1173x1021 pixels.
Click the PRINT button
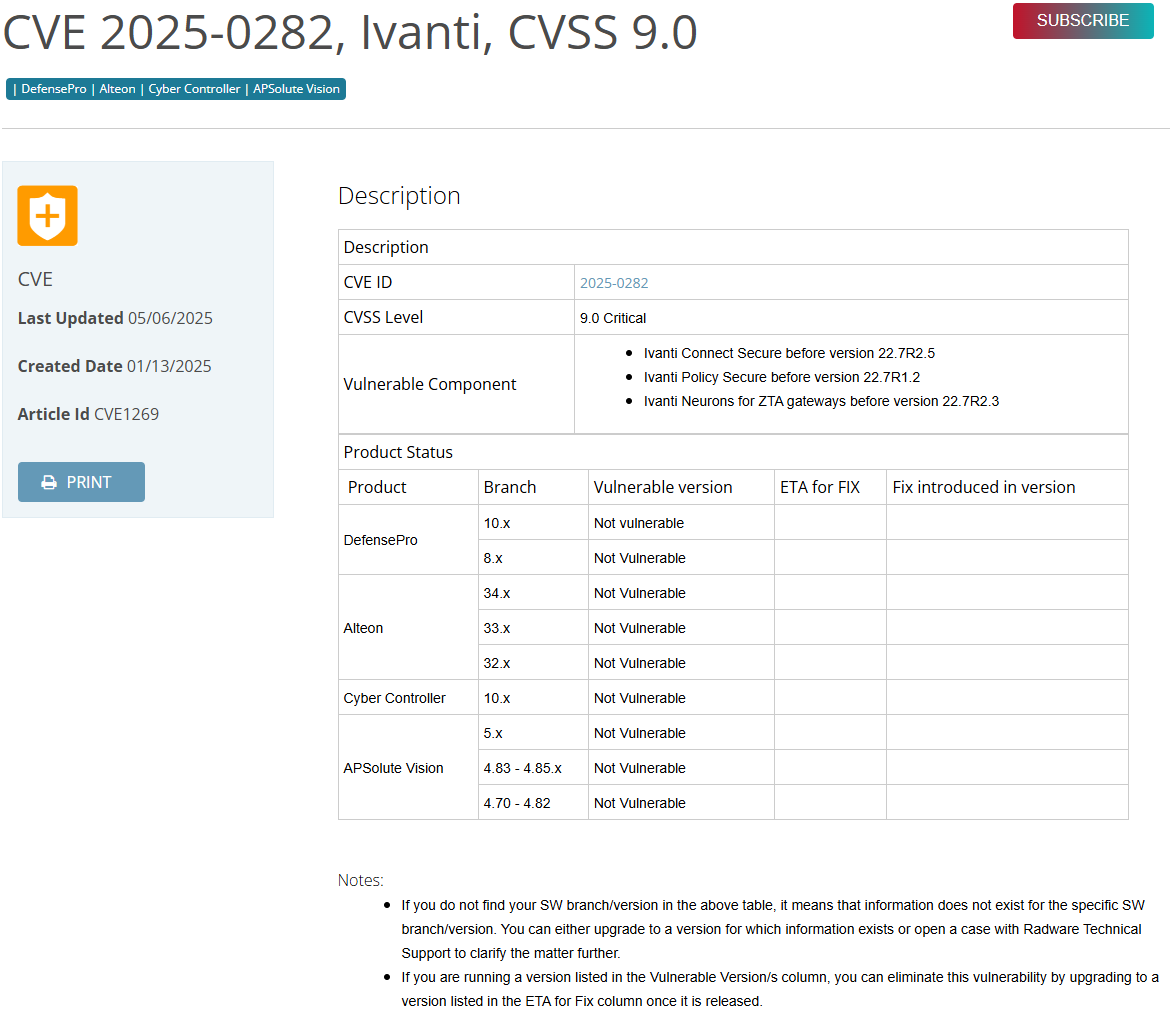pyautogui.click(x=81, y=482)
